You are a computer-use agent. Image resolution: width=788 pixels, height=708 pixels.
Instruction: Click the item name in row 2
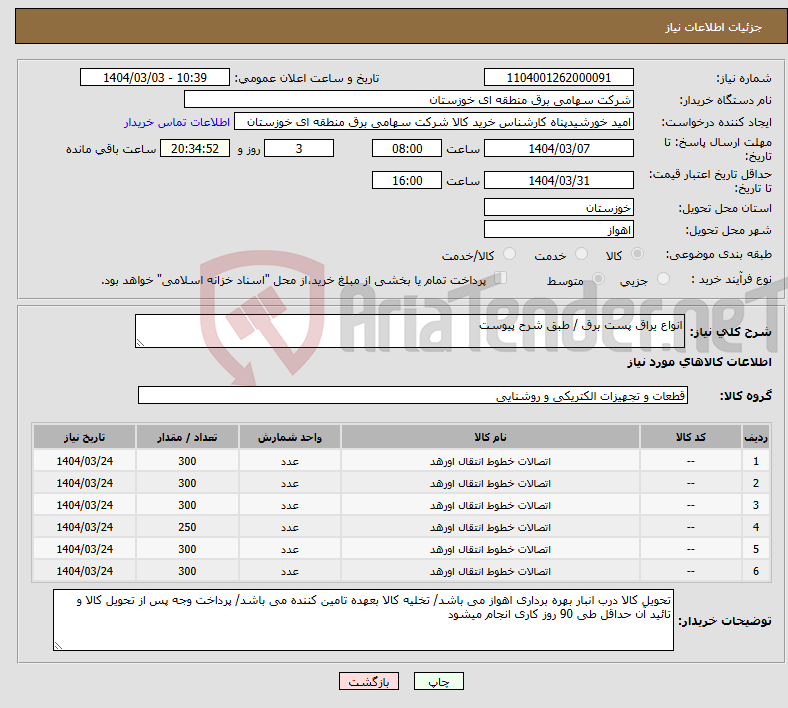[x=490, y=483]
